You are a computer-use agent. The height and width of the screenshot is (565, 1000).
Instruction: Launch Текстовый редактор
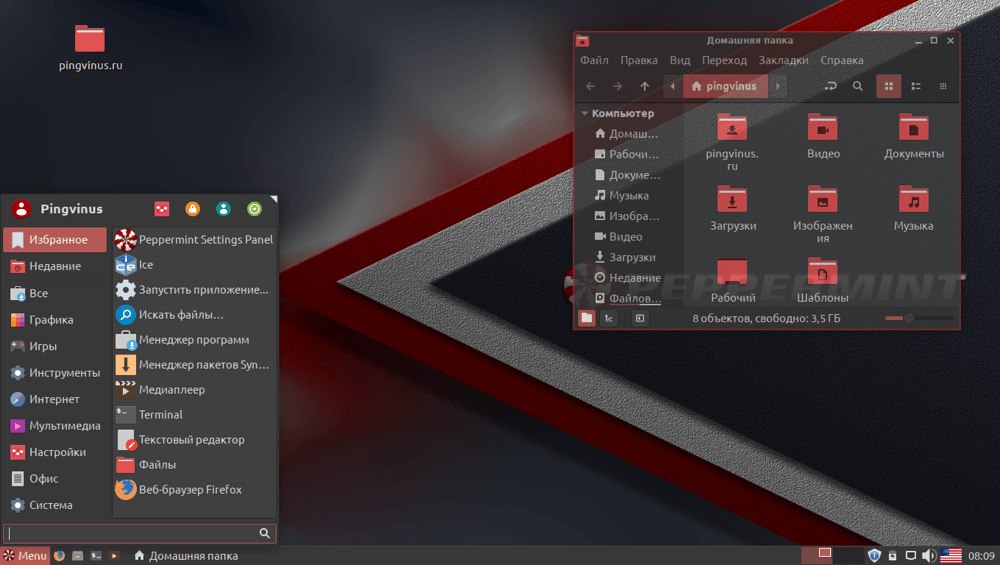(x=195, y=439)
